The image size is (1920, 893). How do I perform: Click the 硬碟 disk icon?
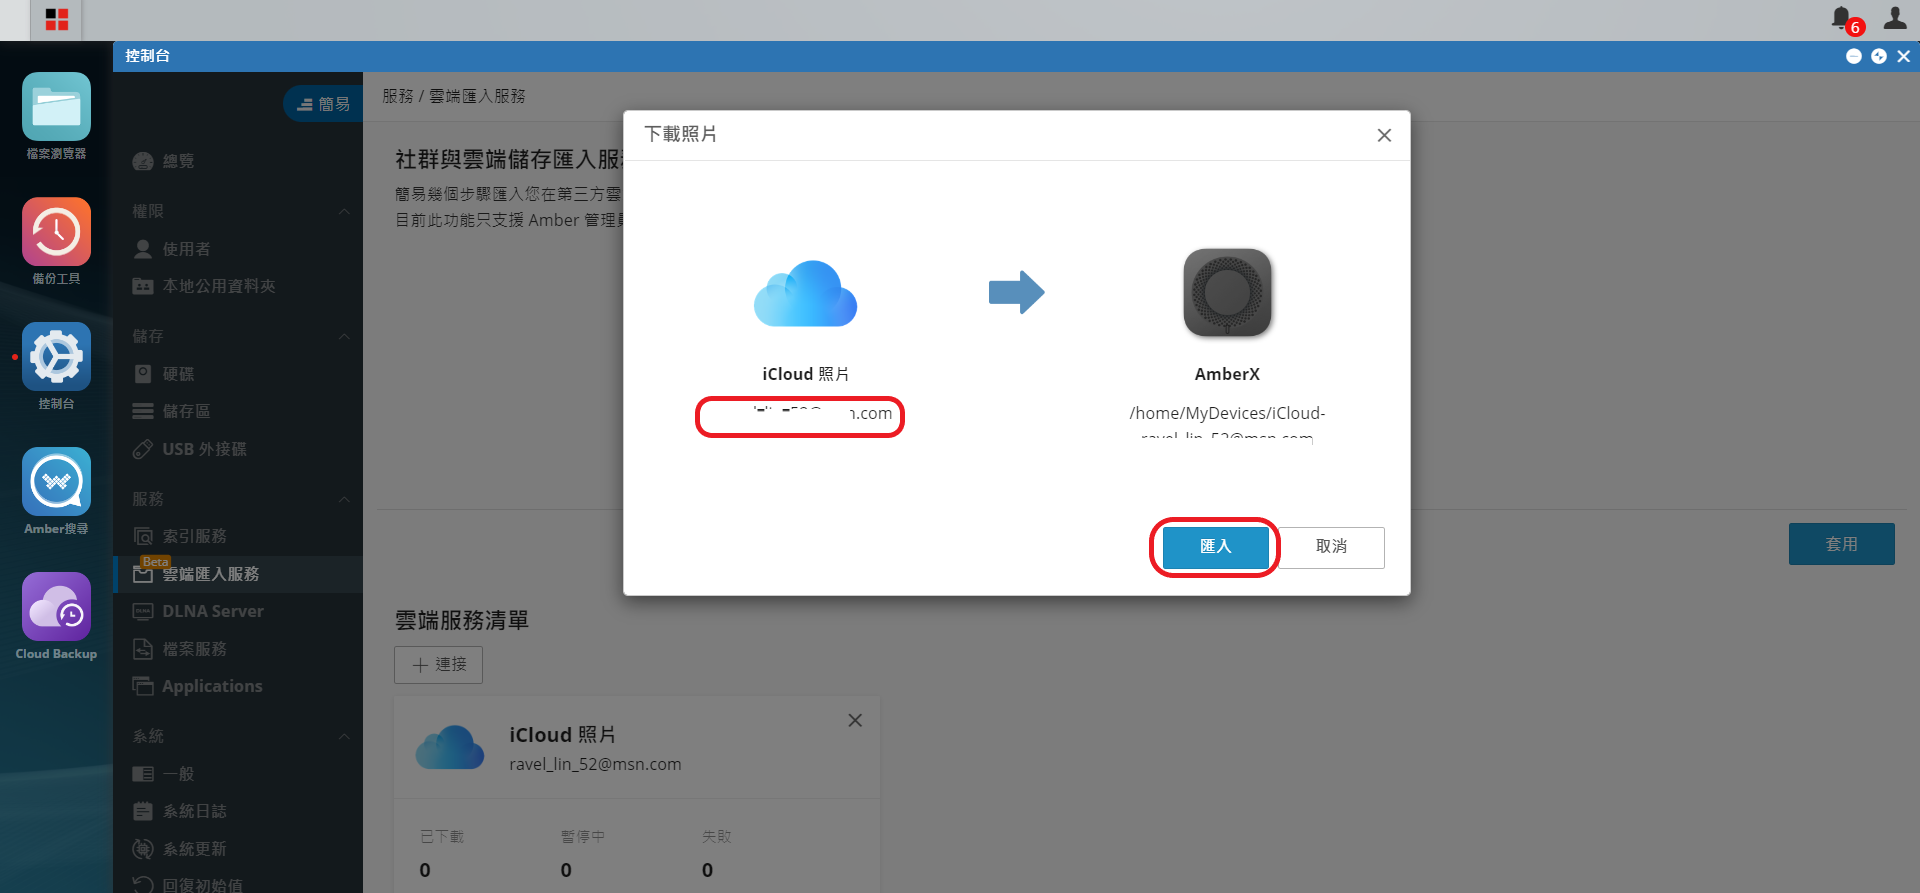[143, 374]
